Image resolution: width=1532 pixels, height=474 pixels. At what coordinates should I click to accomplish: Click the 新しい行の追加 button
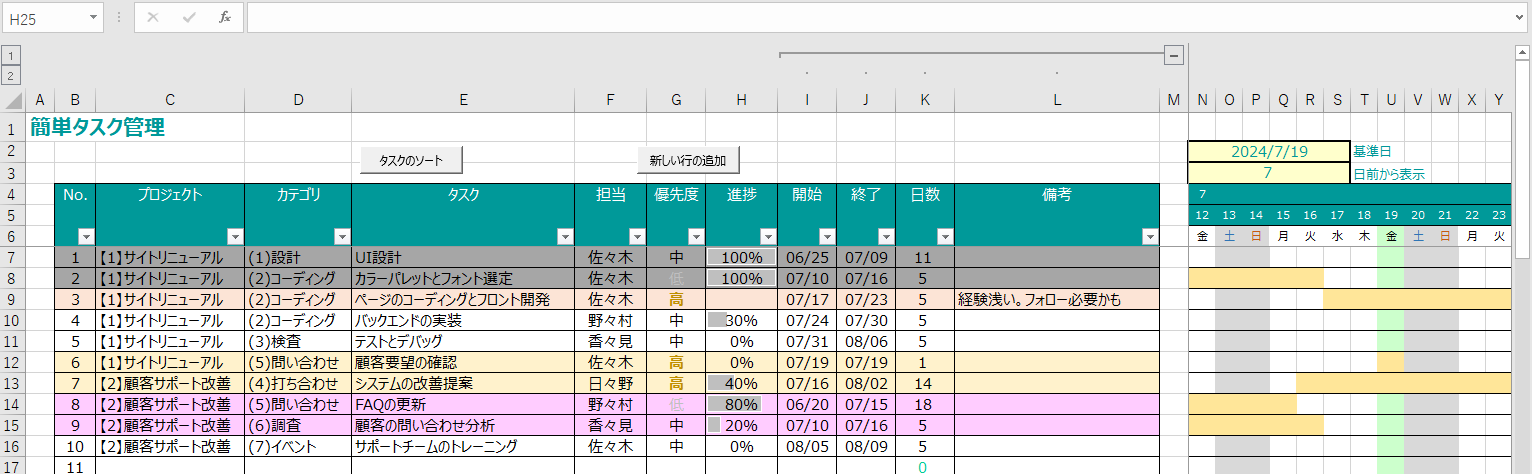pyautogui.click(x=688, y=160)
